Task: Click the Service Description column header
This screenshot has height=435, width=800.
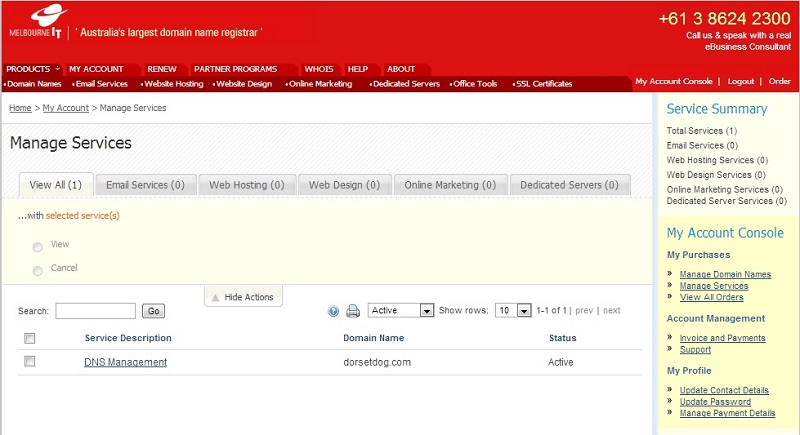Action: pyautogui.click(x=128, y=338)
